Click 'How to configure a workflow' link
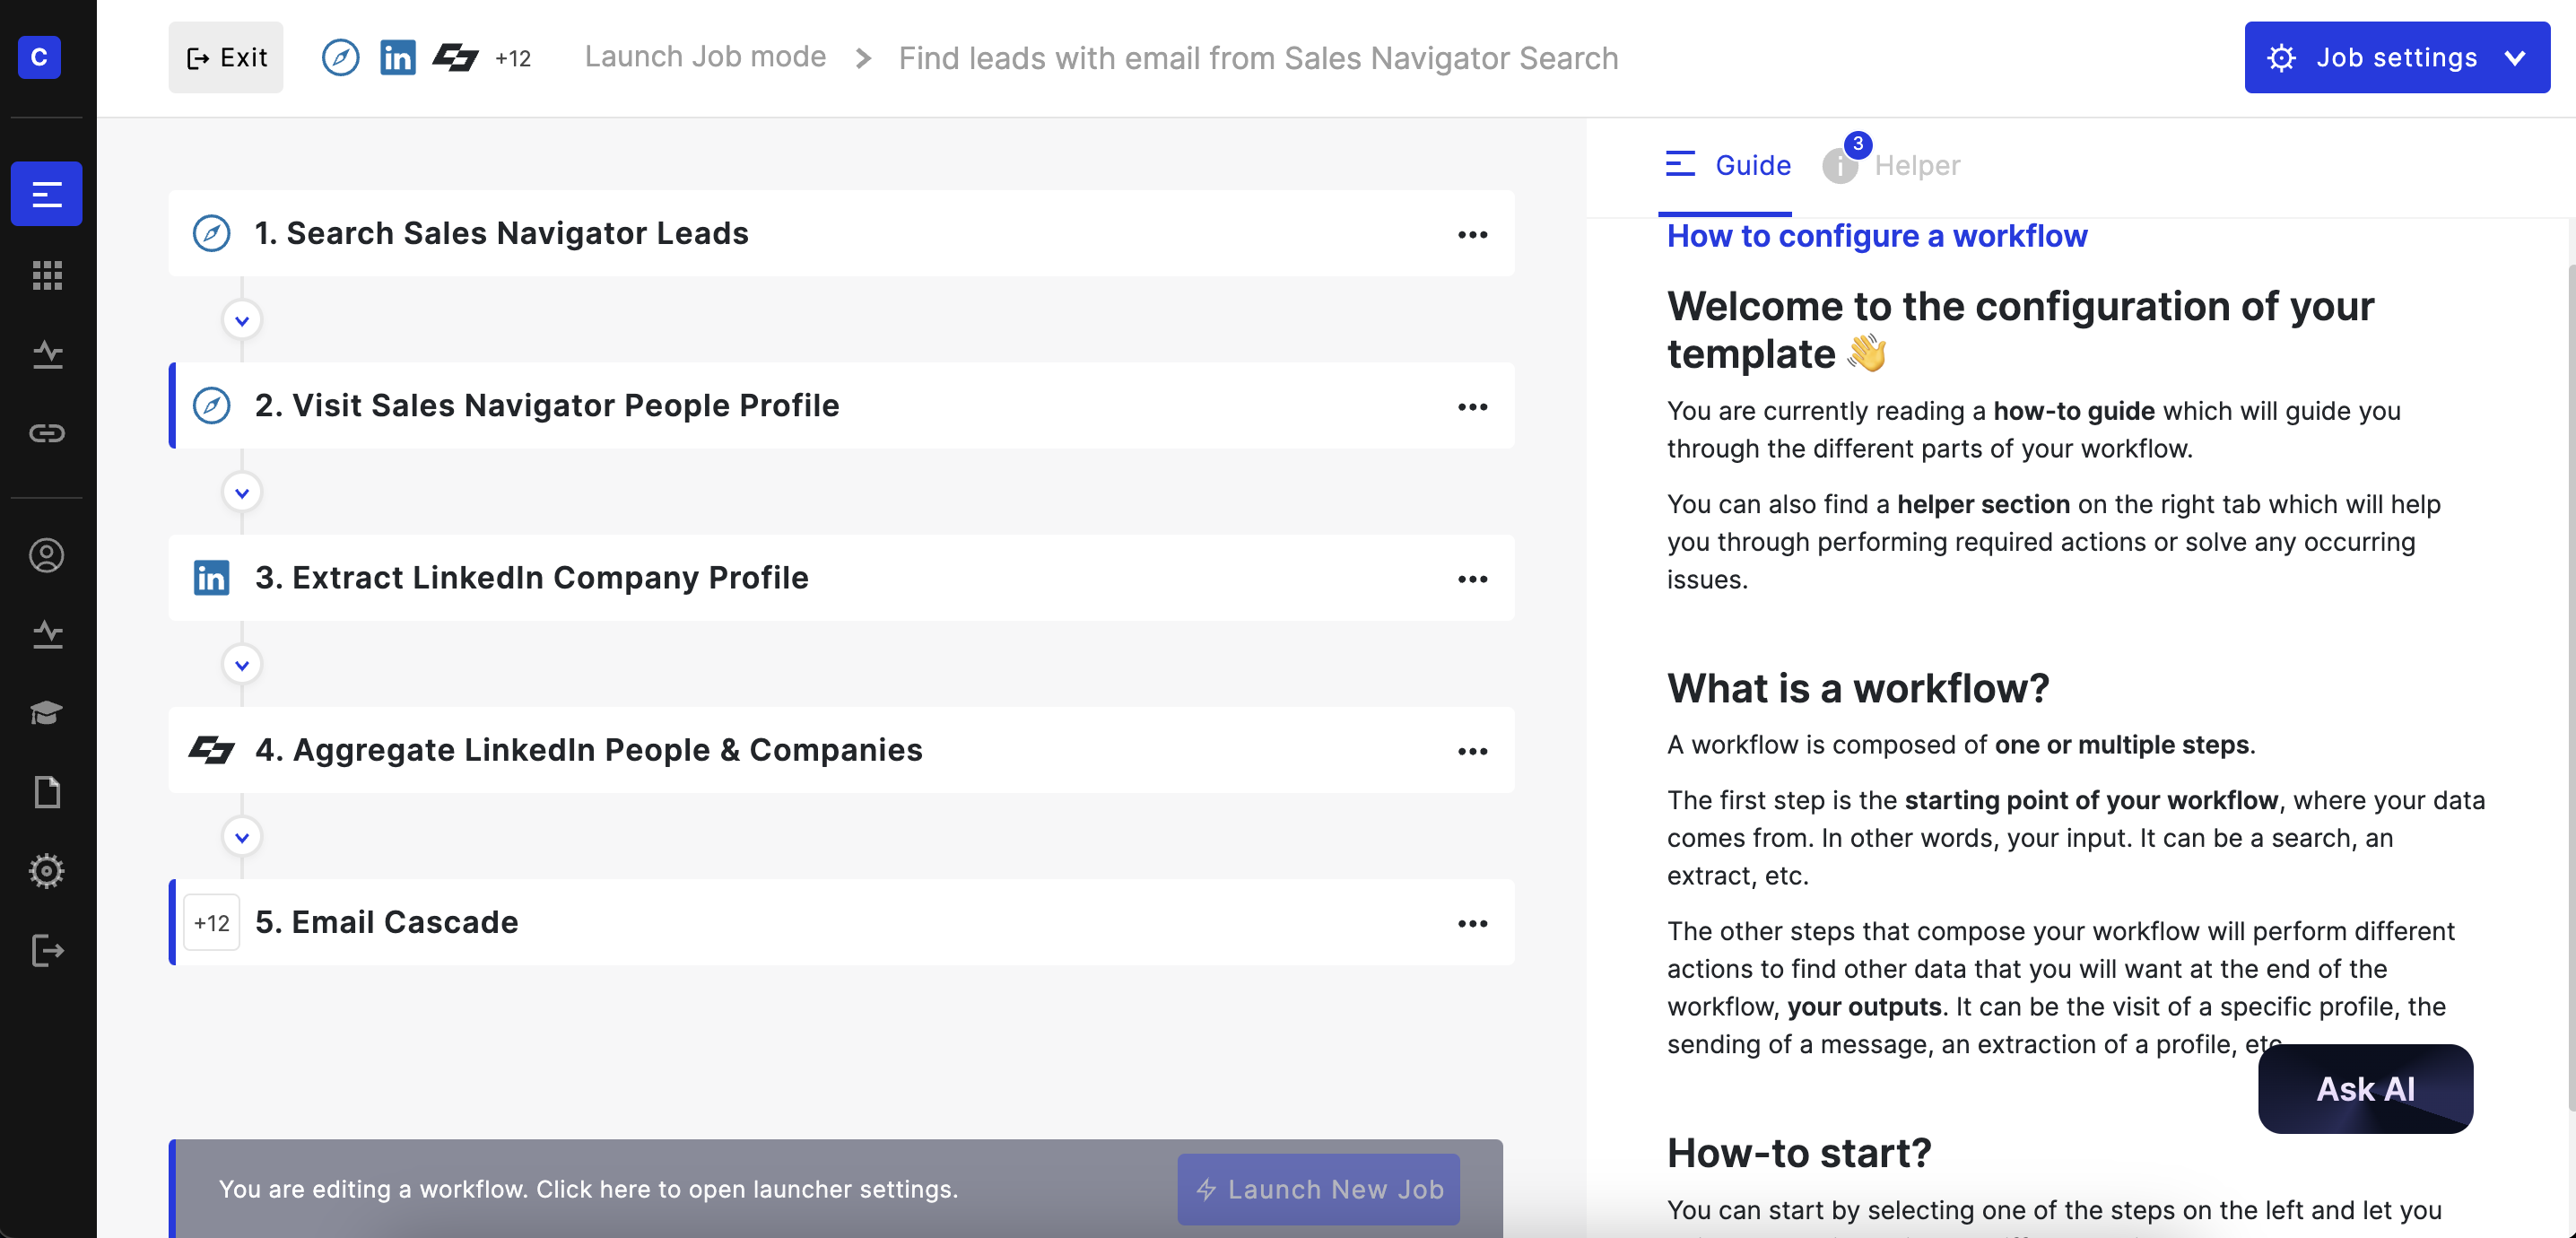The image size is (2576, 1238). [1877, 236]
